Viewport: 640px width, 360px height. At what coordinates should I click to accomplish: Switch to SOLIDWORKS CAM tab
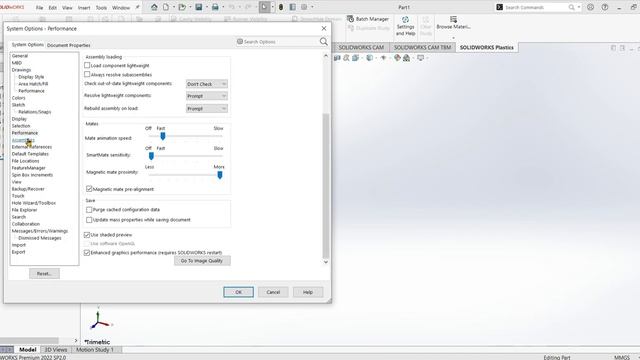361,47
